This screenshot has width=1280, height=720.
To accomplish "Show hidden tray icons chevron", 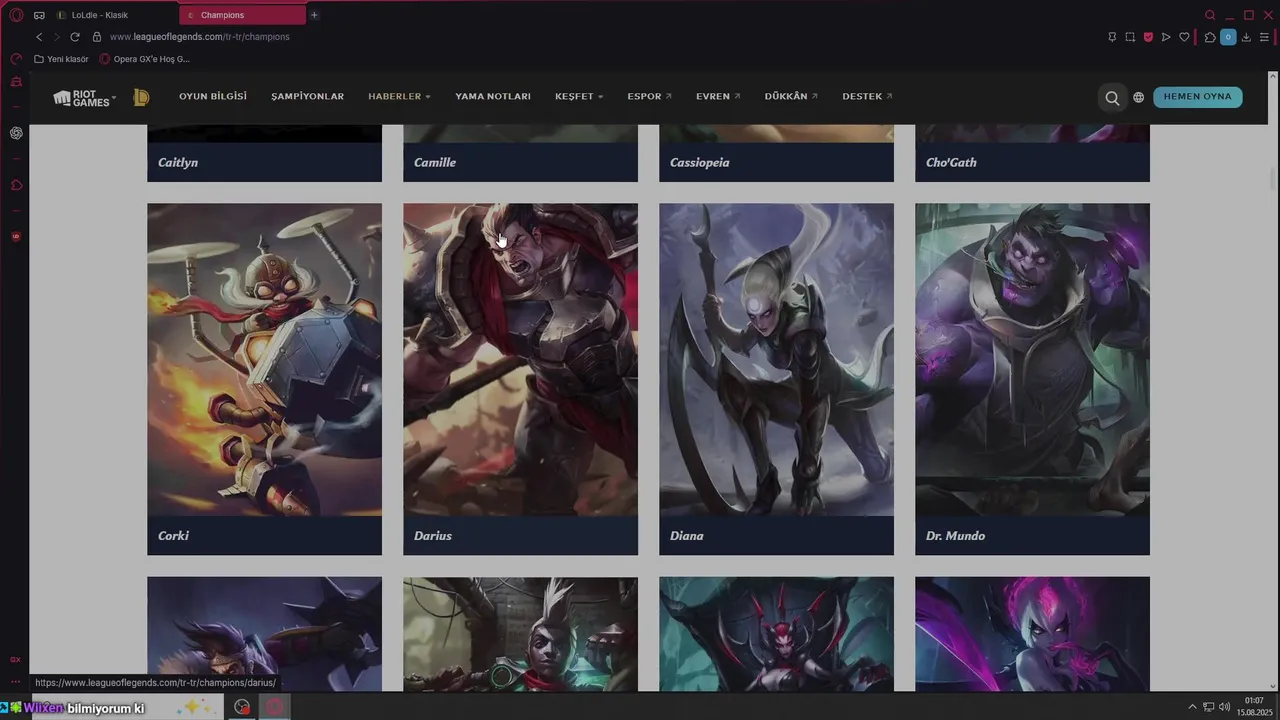I will (1192, 707).
